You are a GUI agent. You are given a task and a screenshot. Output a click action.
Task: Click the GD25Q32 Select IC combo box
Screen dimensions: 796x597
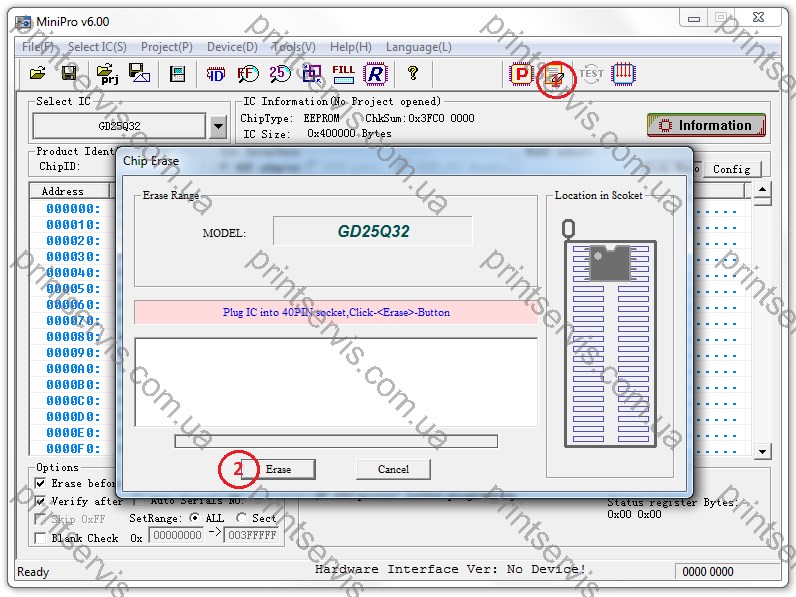tap(119, 126)
